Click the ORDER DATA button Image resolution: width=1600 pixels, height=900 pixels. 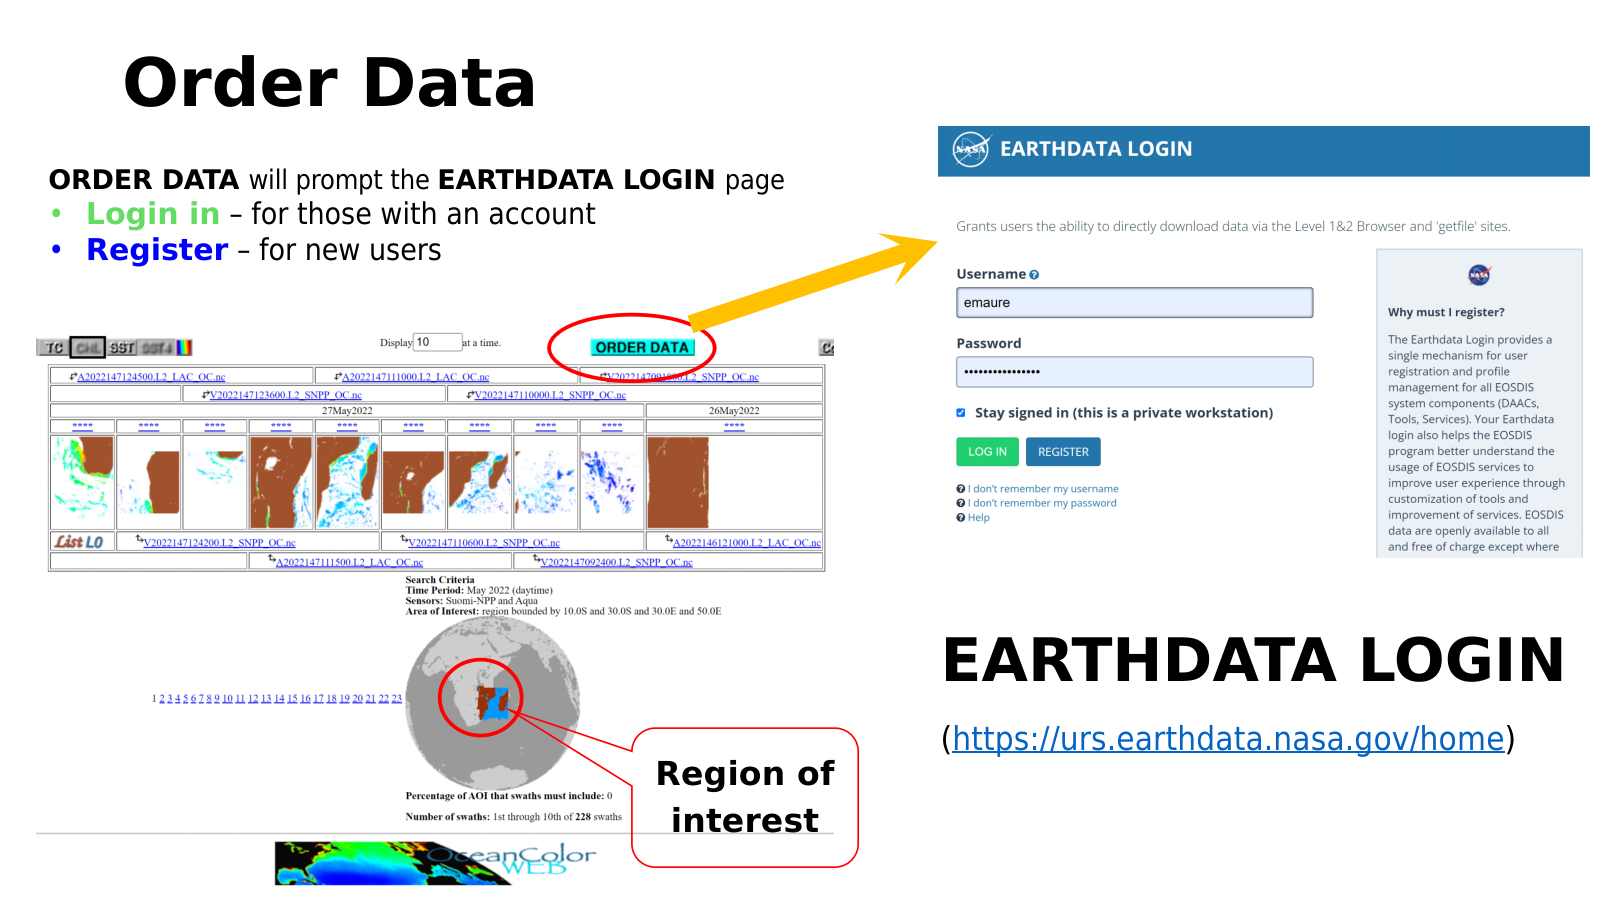point(642,347)
